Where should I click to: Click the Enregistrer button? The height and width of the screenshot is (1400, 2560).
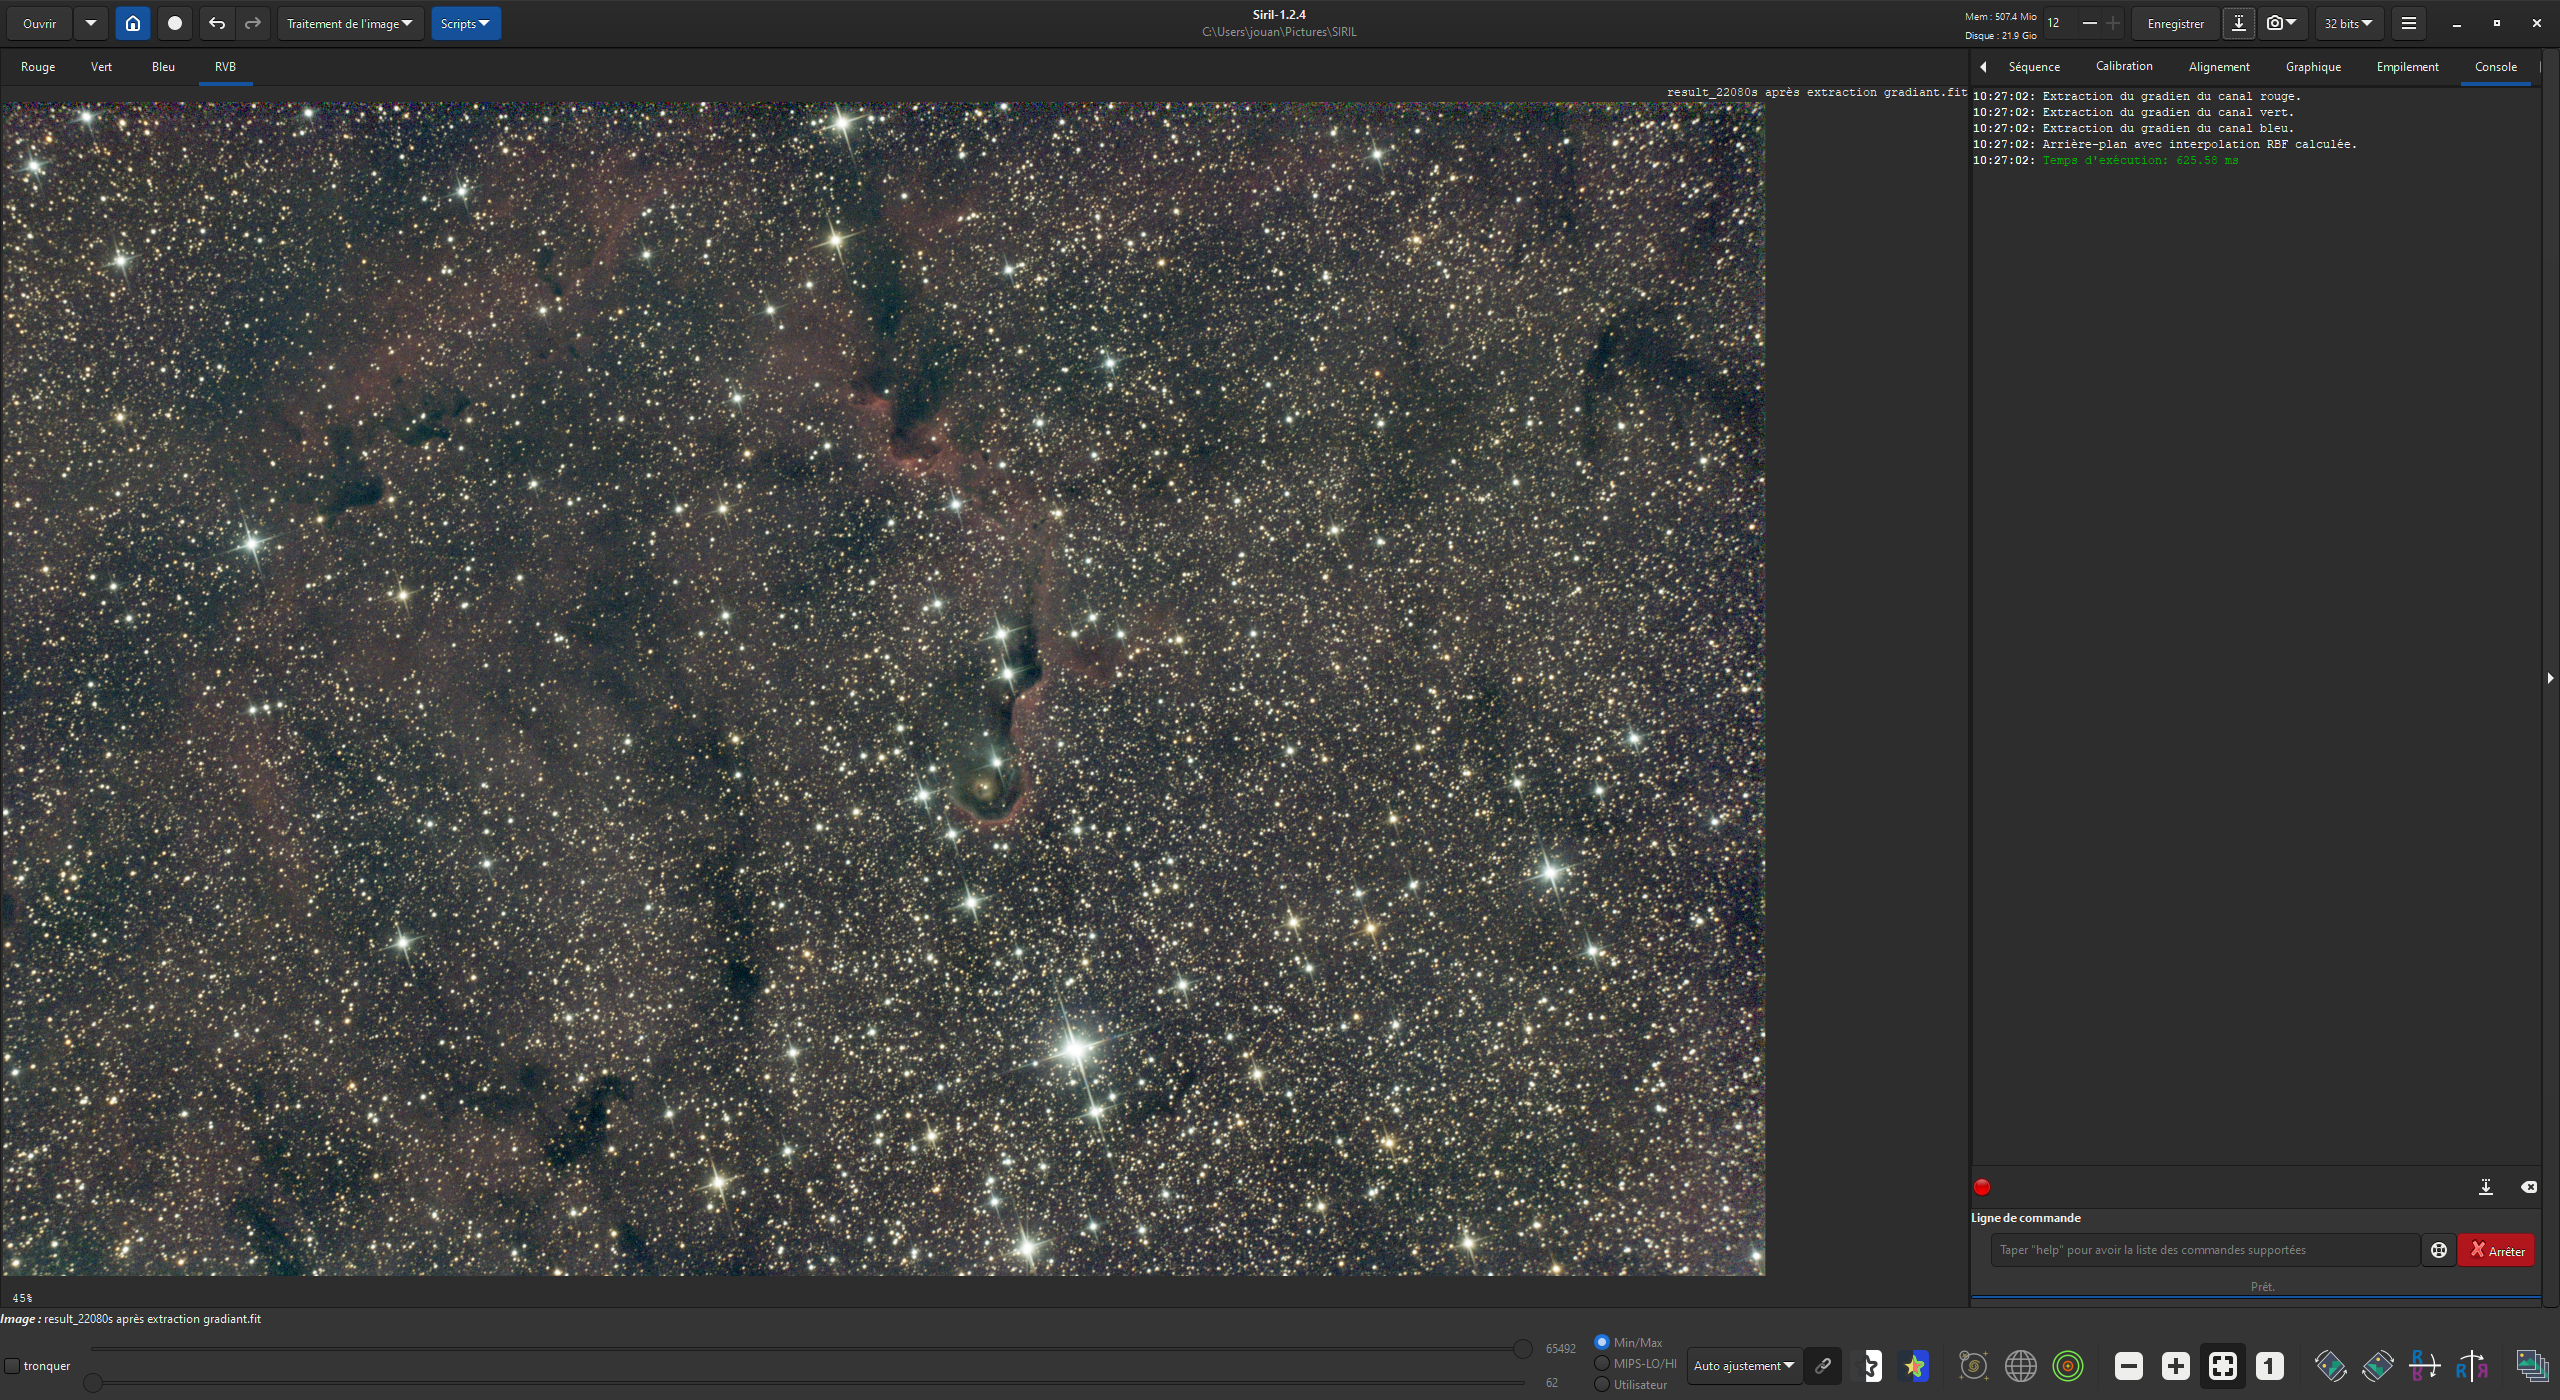pyautogui.click(x=2175, y=23)
